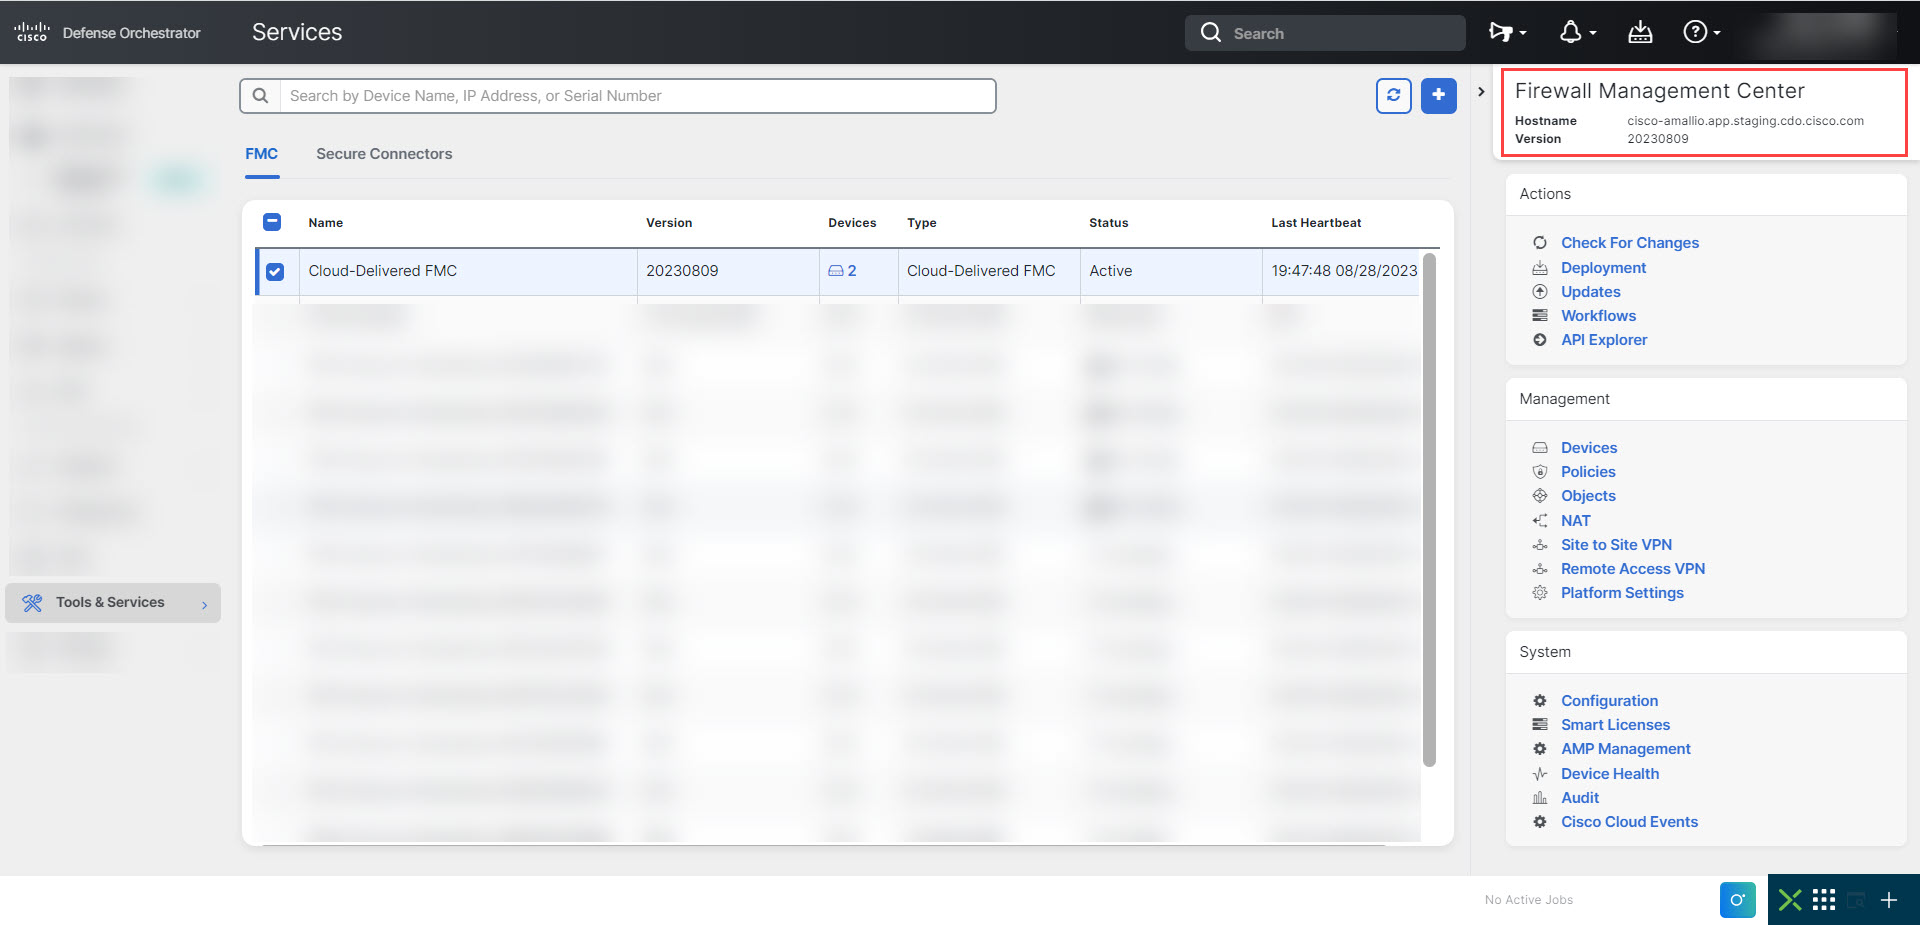
Task: Click the devices count icon in row
Action: click(841, 271)
